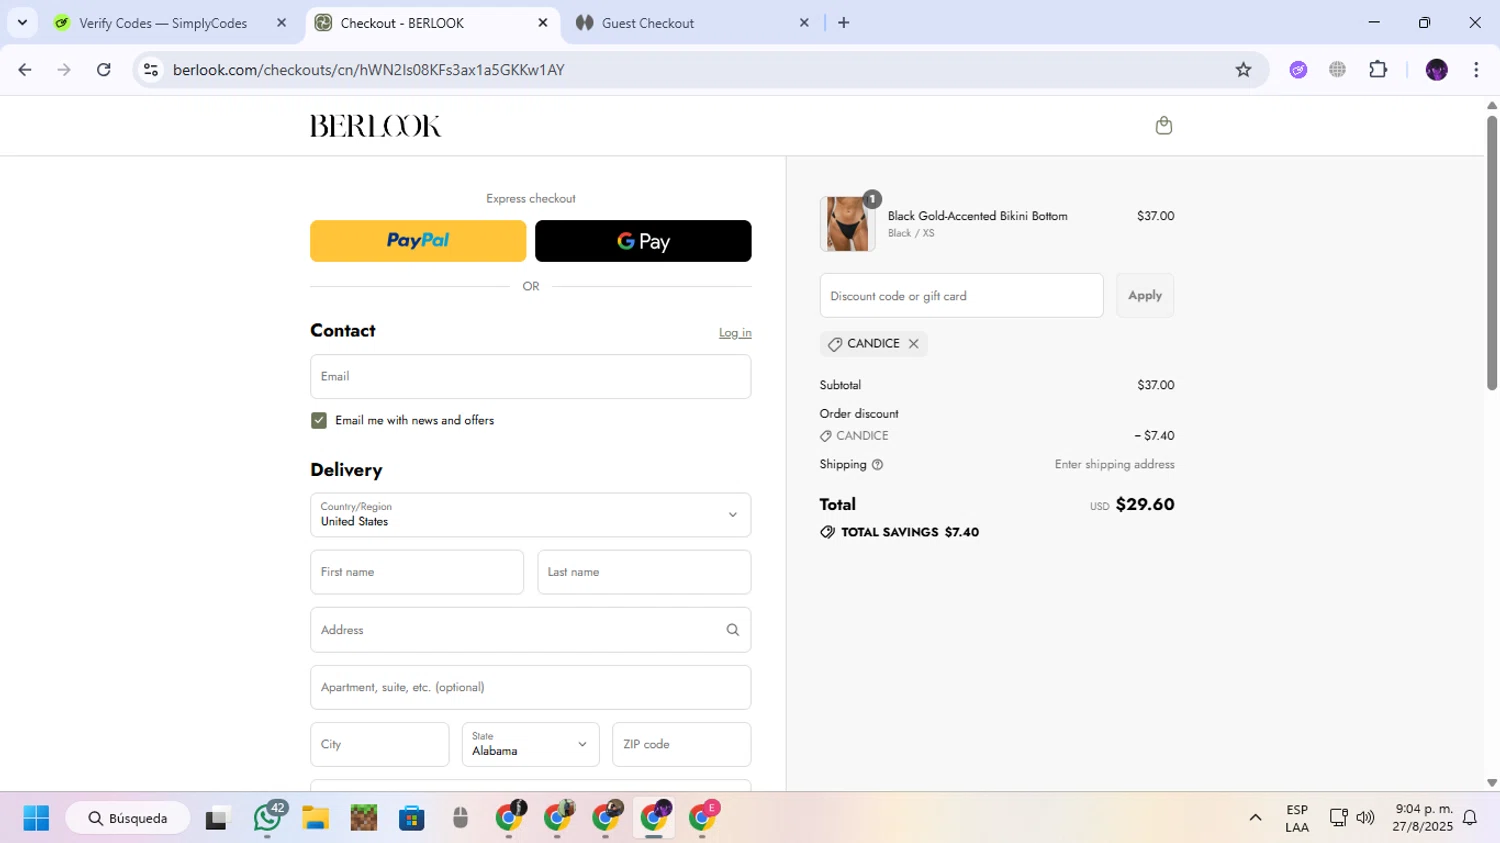
Task: Click the Apartment, suite field
Action: [530, 688]
